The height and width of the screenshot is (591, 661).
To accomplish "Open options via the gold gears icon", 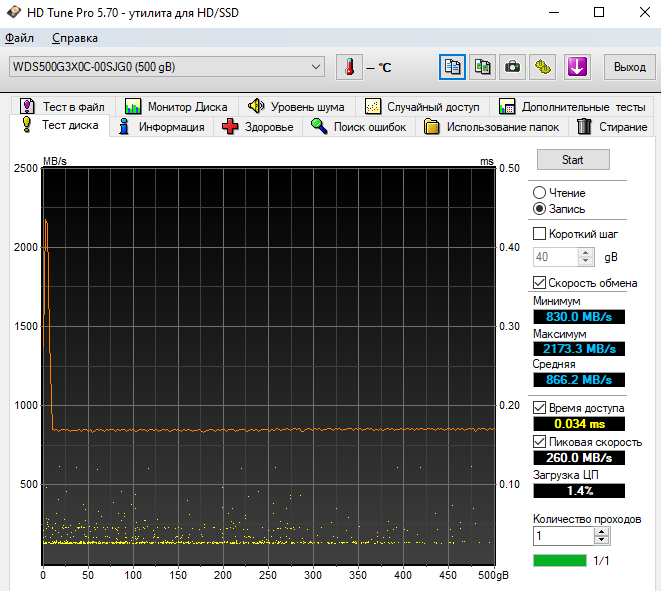I will pos(544,67).
